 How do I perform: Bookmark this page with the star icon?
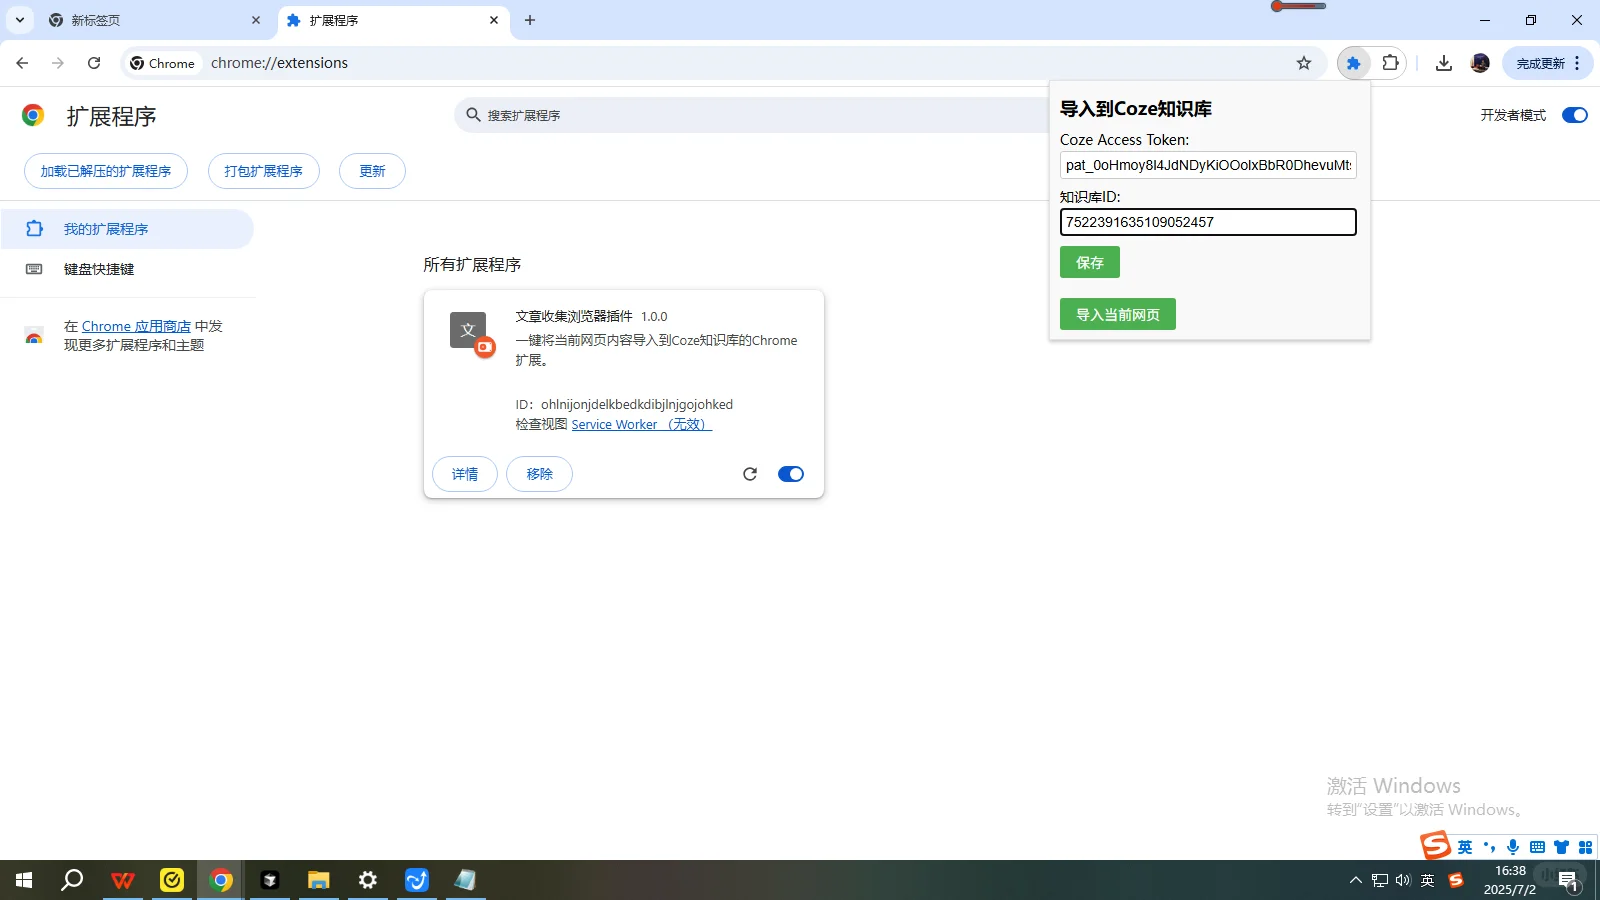(x=1304, y=63)
